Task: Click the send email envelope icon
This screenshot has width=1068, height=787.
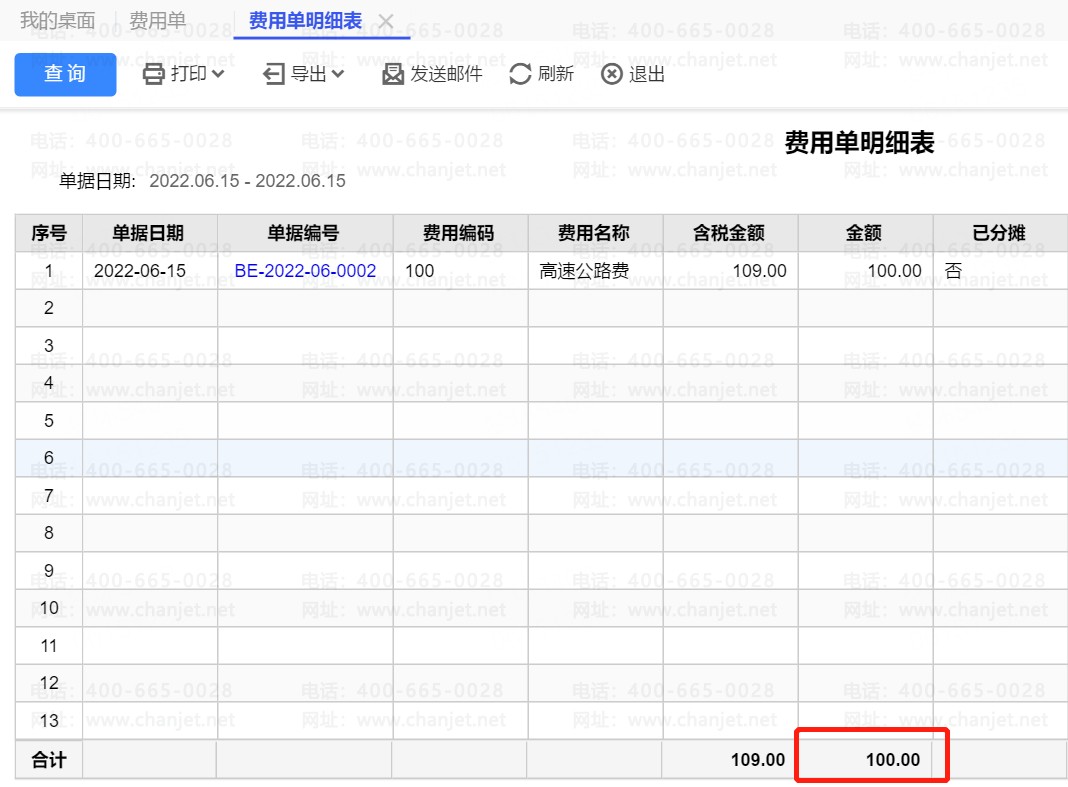Action: [x=393, y=74]
